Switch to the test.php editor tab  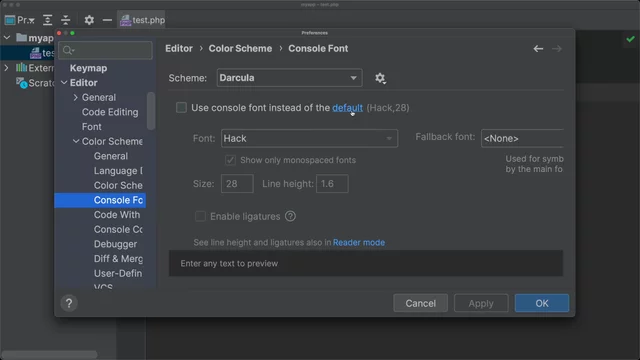(142, 20)
